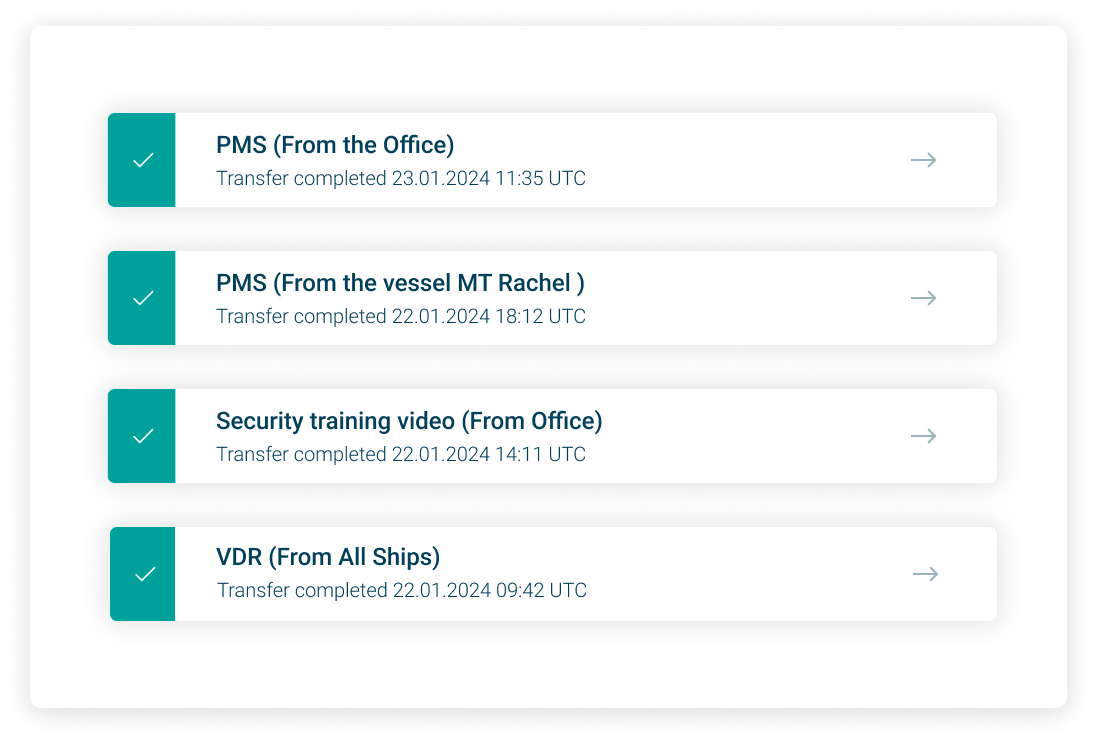Click the arrow on the MT Rachel row
This screenshot has width=1097, height=742.
point(923,298)
